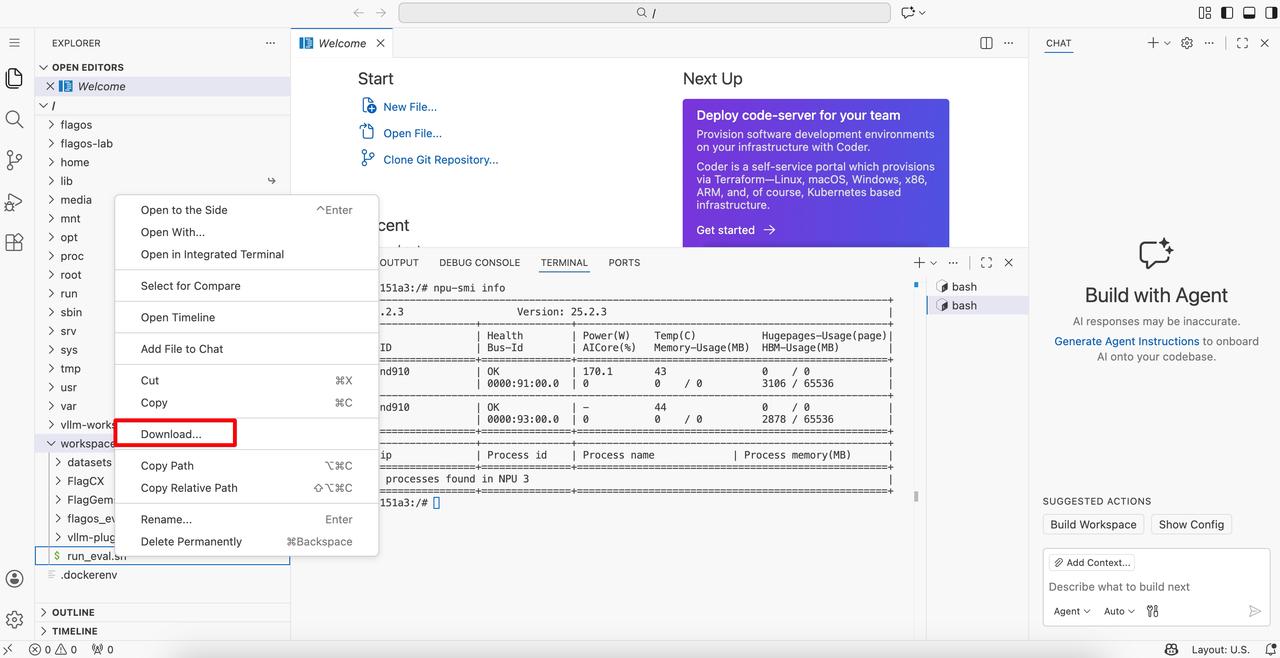Open the Run and Debug view
This screenshot has width=1280, height=658.
(14, 202)
